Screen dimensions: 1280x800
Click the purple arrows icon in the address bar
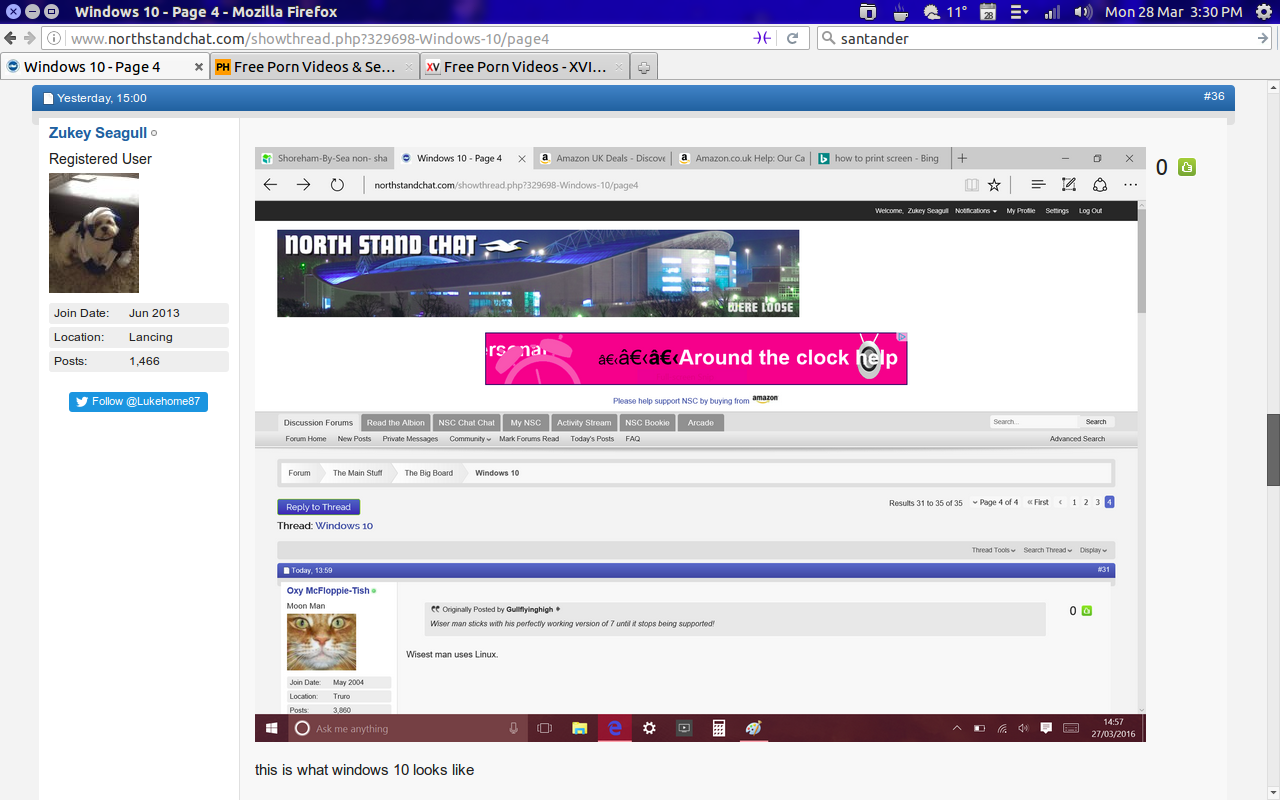(761, 38)
